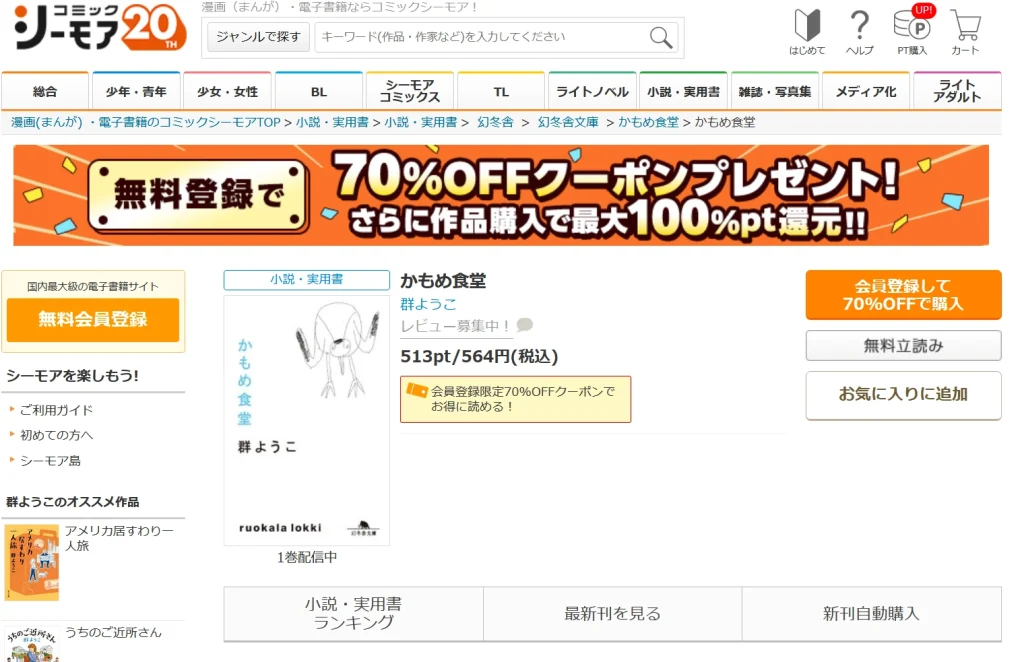Open the アメリカ居すわり一人旅 title link

(119, 537)
